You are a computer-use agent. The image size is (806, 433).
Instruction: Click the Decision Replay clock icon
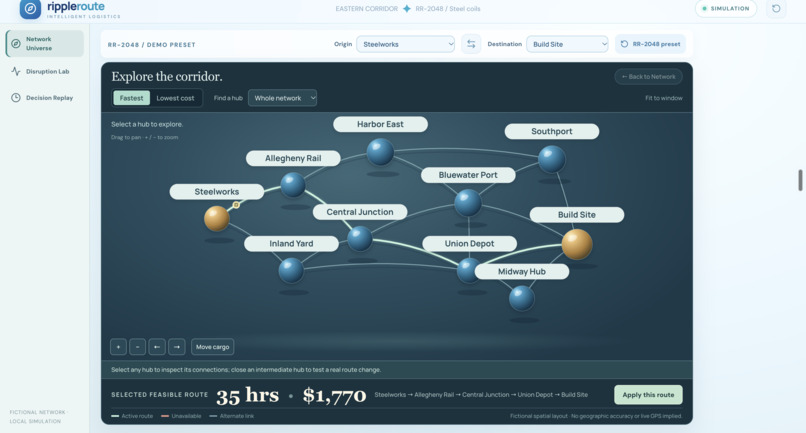pos(16,98)
